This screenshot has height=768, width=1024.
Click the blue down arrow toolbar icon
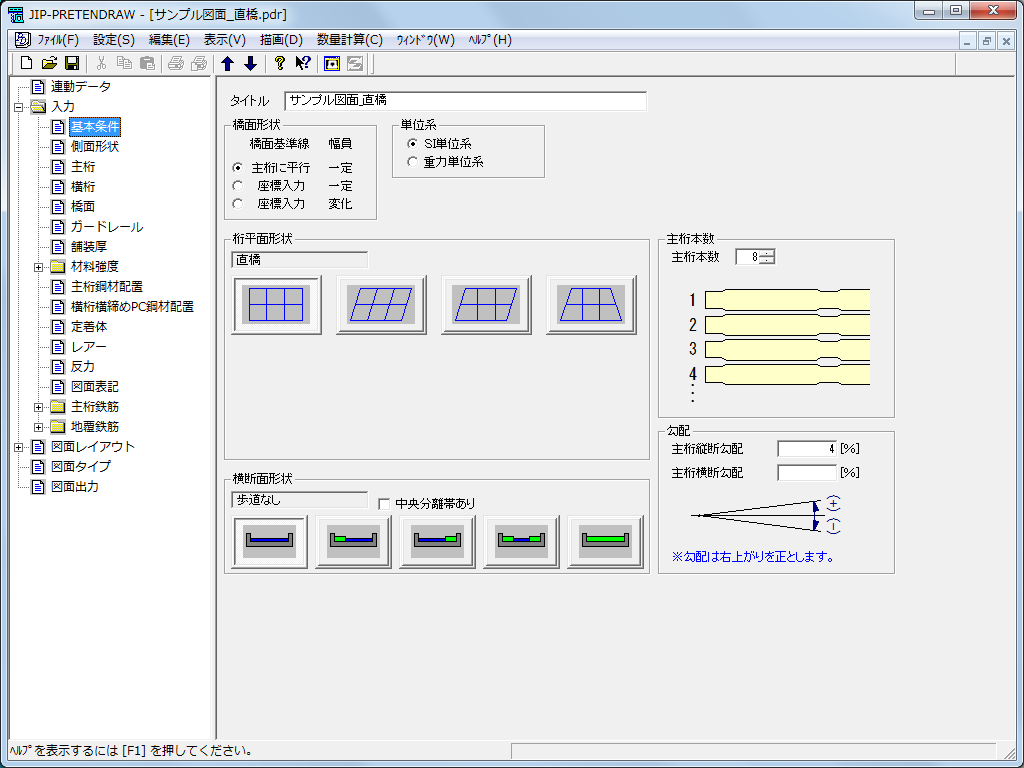(x=250, y=63)
